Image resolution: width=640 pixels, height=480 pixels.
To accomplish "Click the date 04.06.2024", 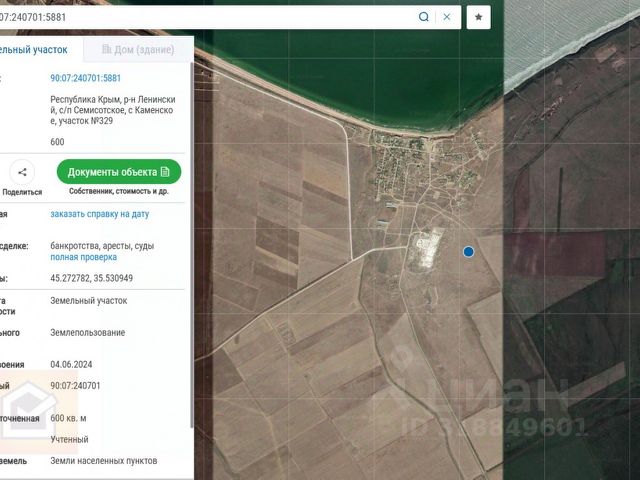I will tap(71, 364).
